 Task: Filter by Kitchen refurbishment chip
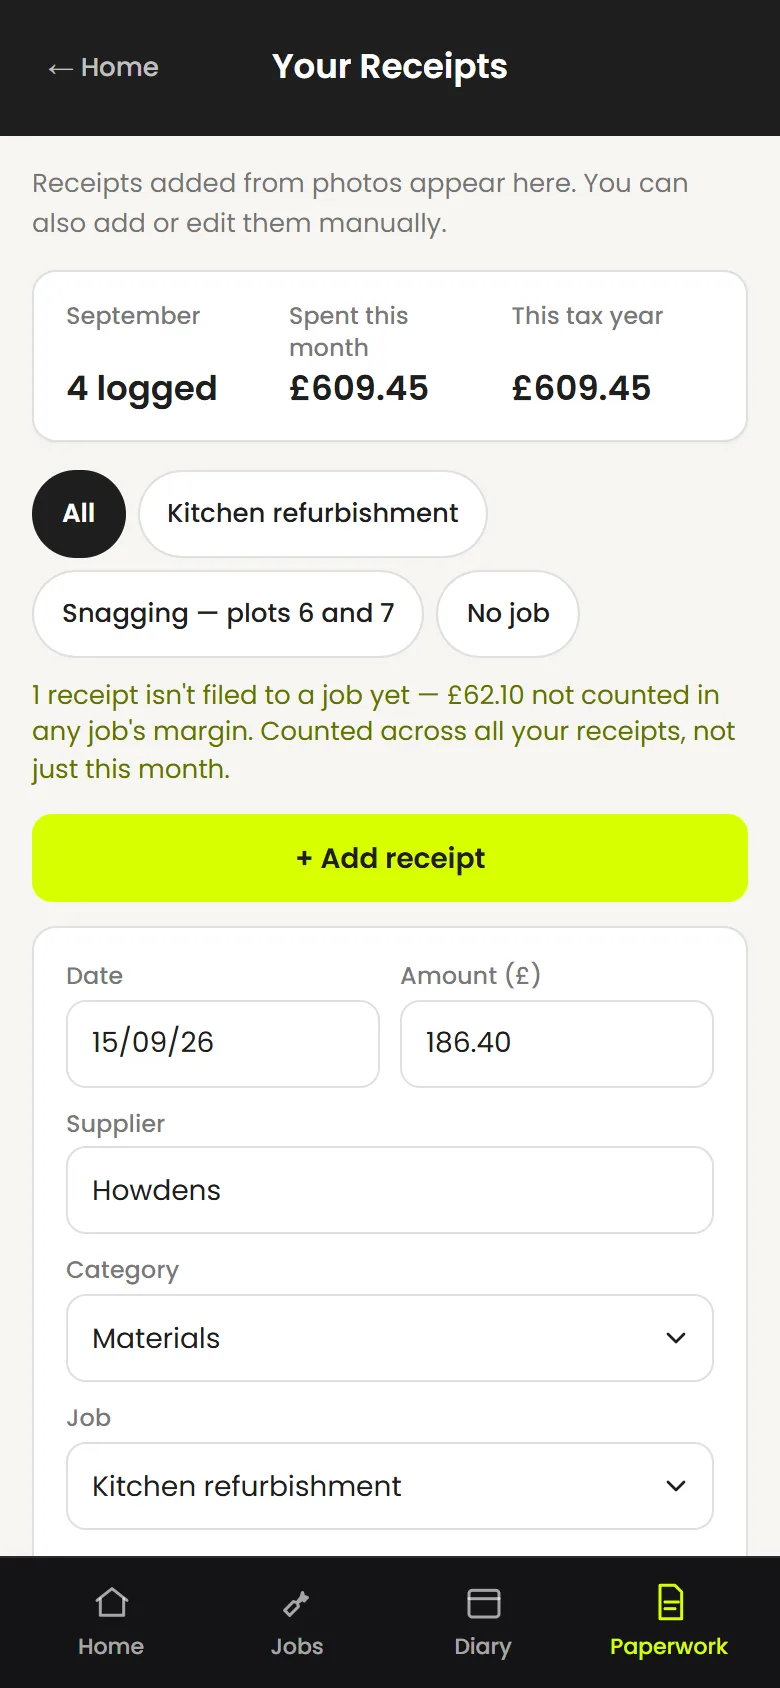[313, 513]
